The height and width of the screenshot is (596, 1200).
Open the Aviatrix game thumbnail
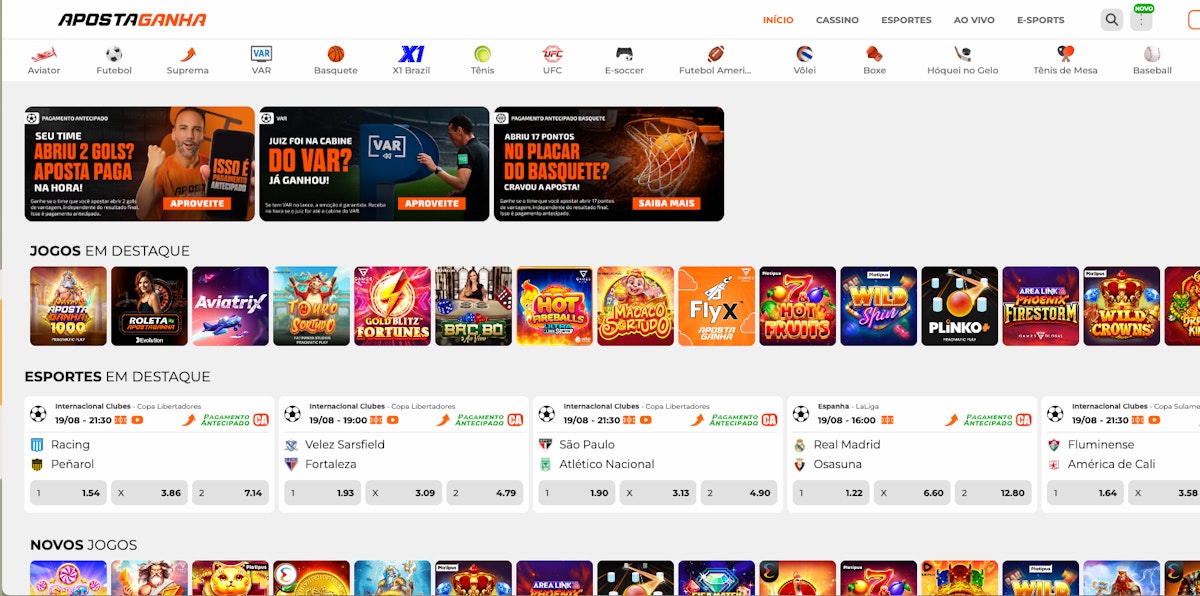(230, 306)
